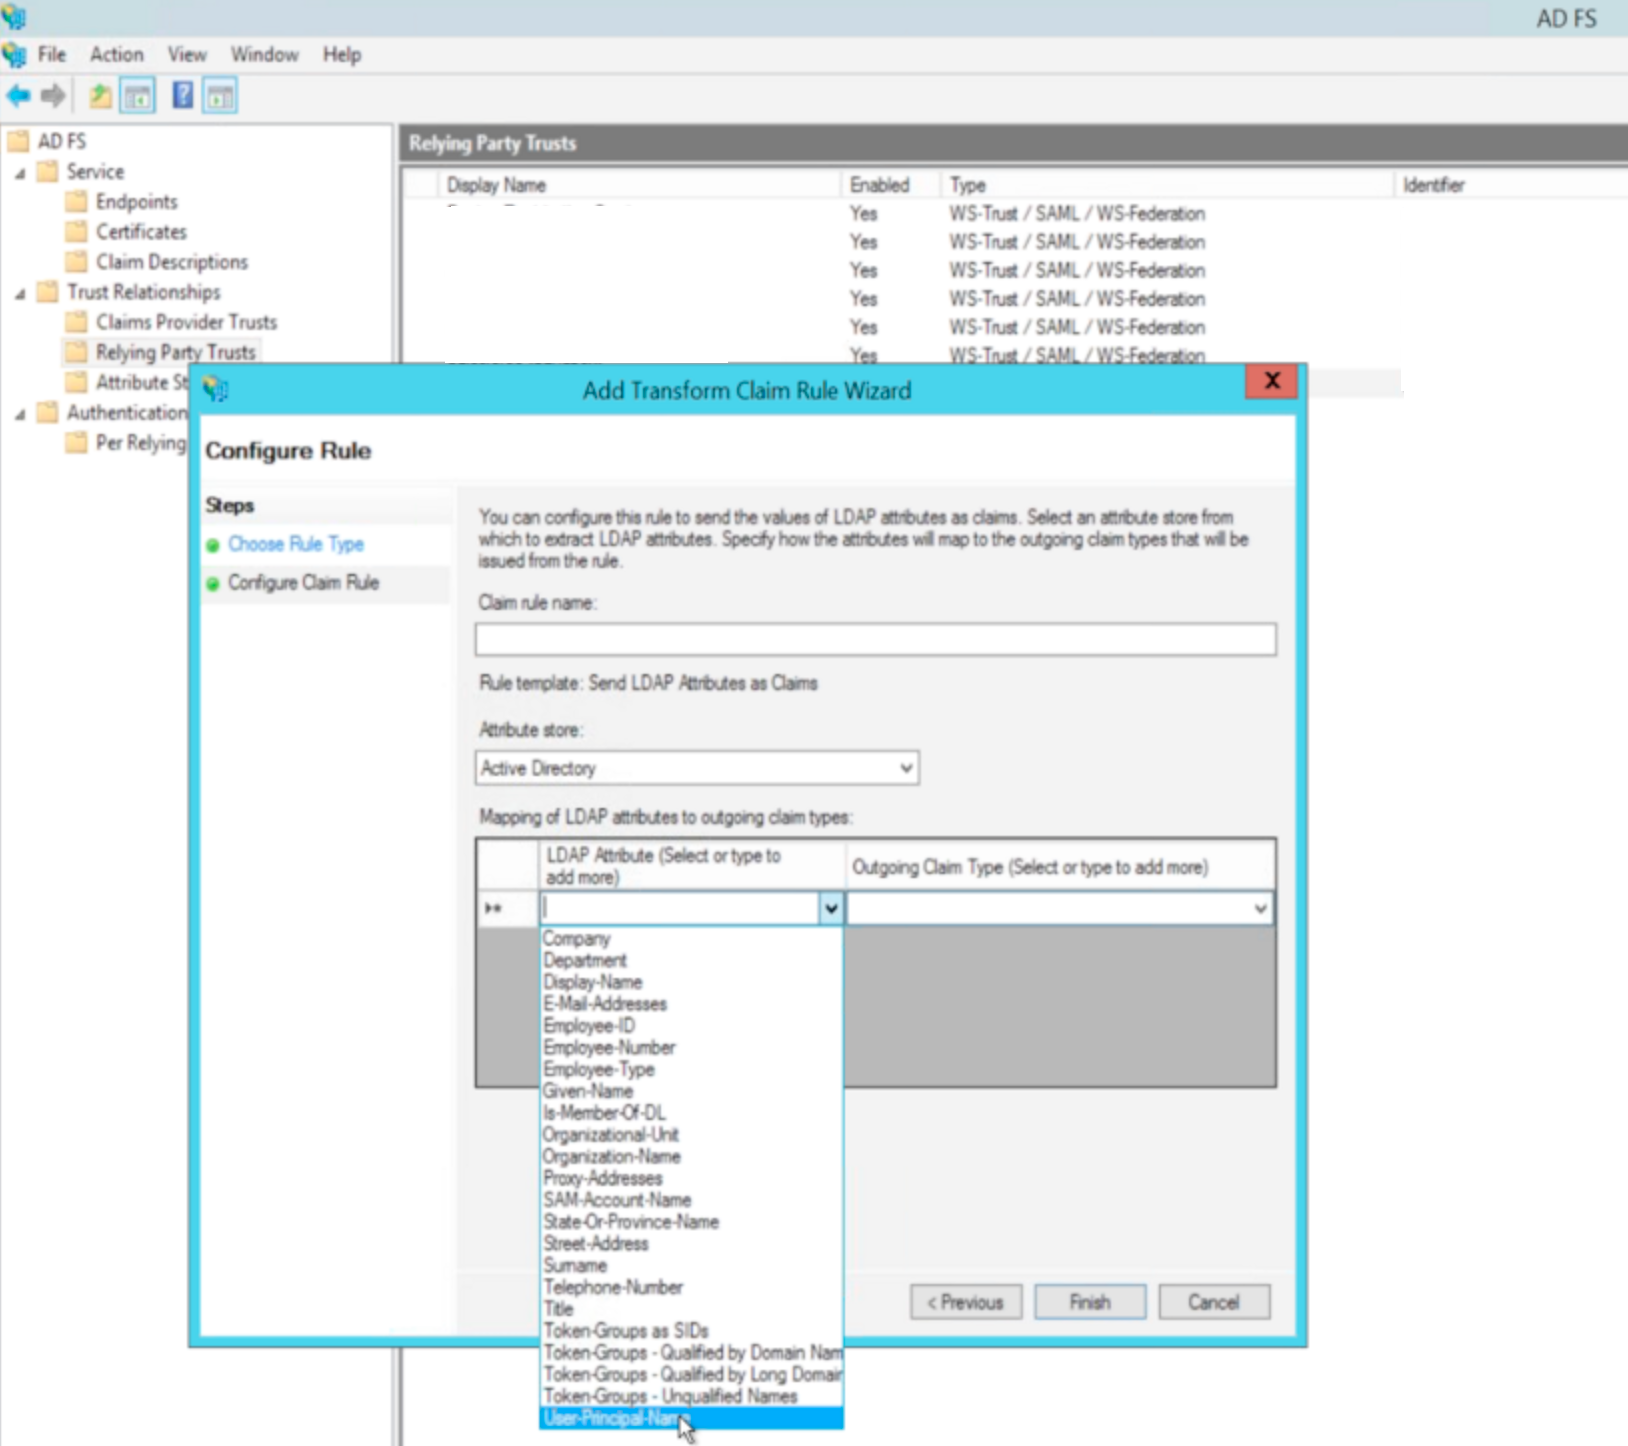Select the new row header cell

[508, 908]
